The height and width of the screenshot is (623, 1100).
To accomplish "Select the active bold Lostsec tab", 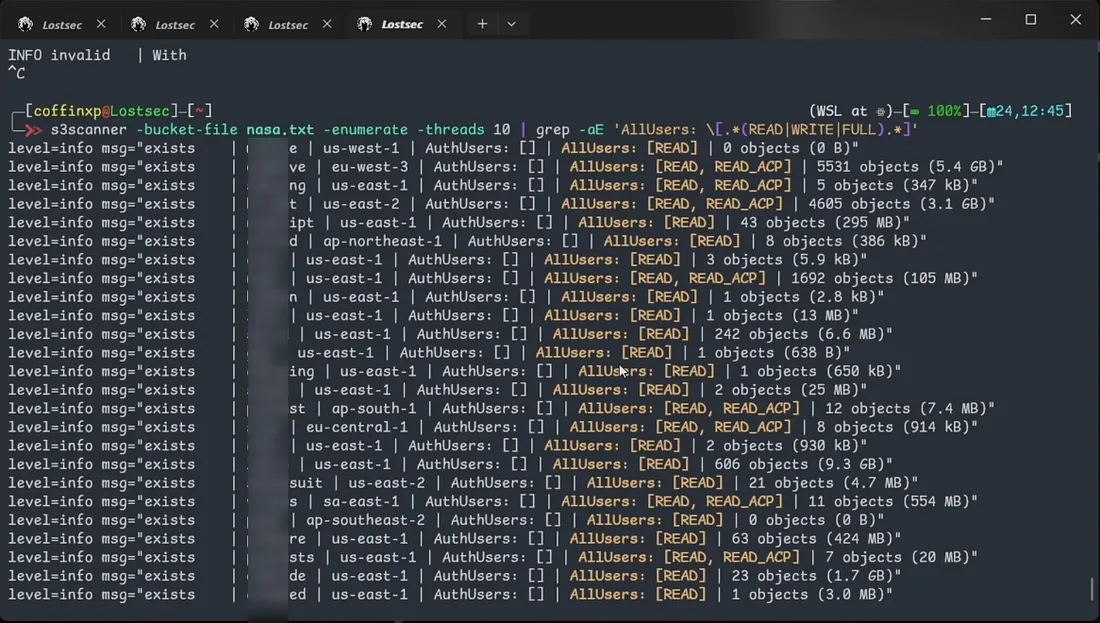I will click(x=402, y=25).
